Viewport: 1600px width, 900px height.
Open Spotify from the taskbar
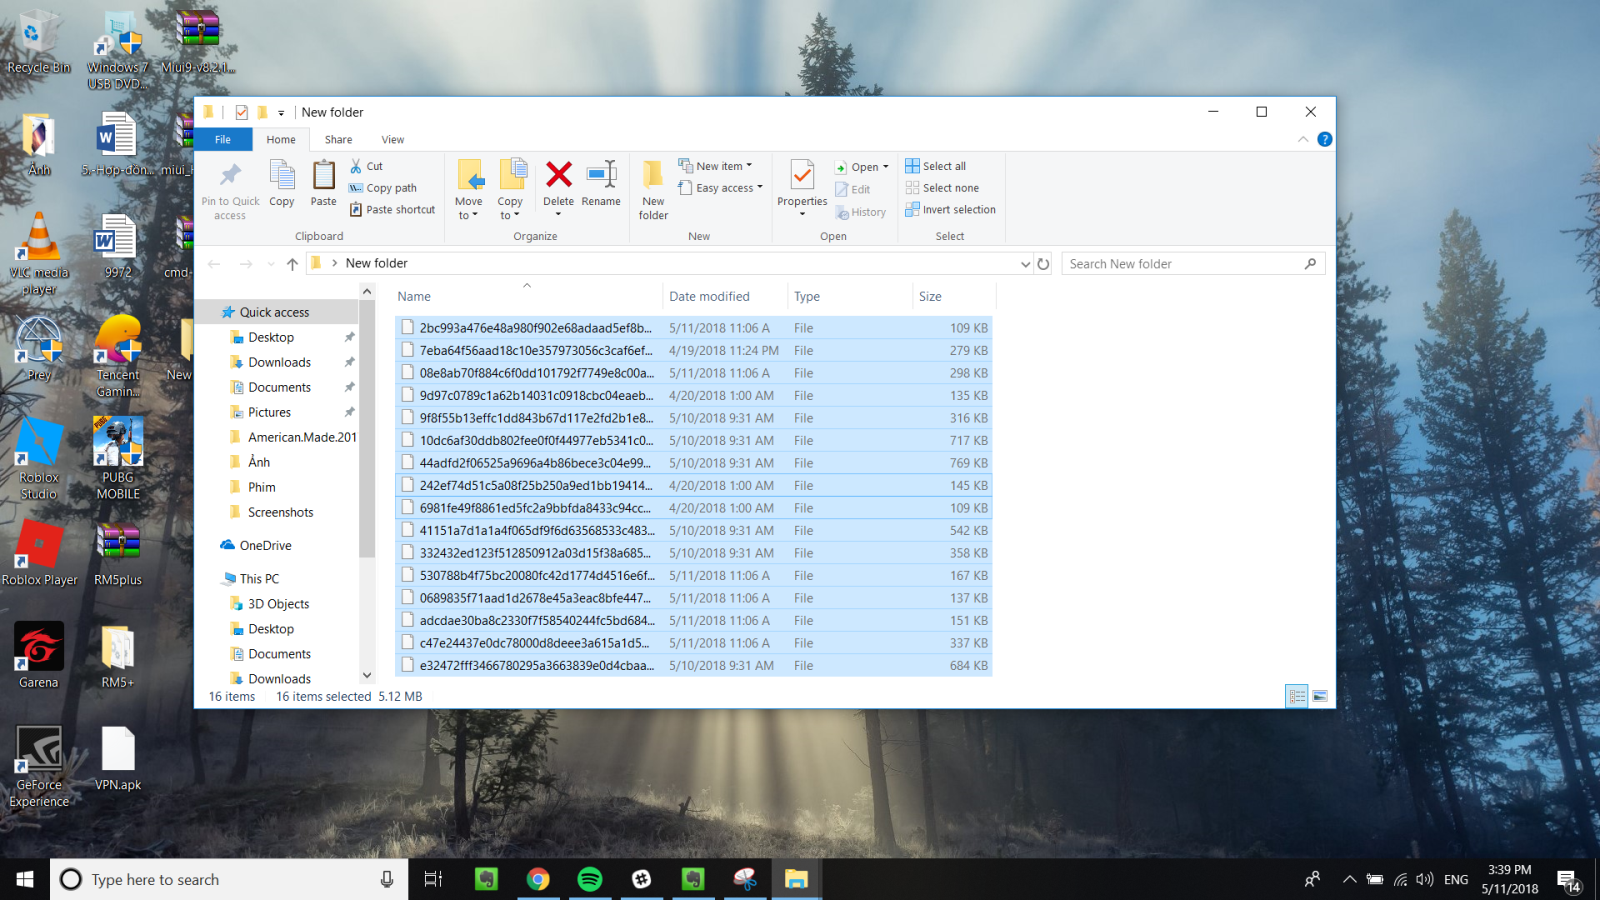590,879
